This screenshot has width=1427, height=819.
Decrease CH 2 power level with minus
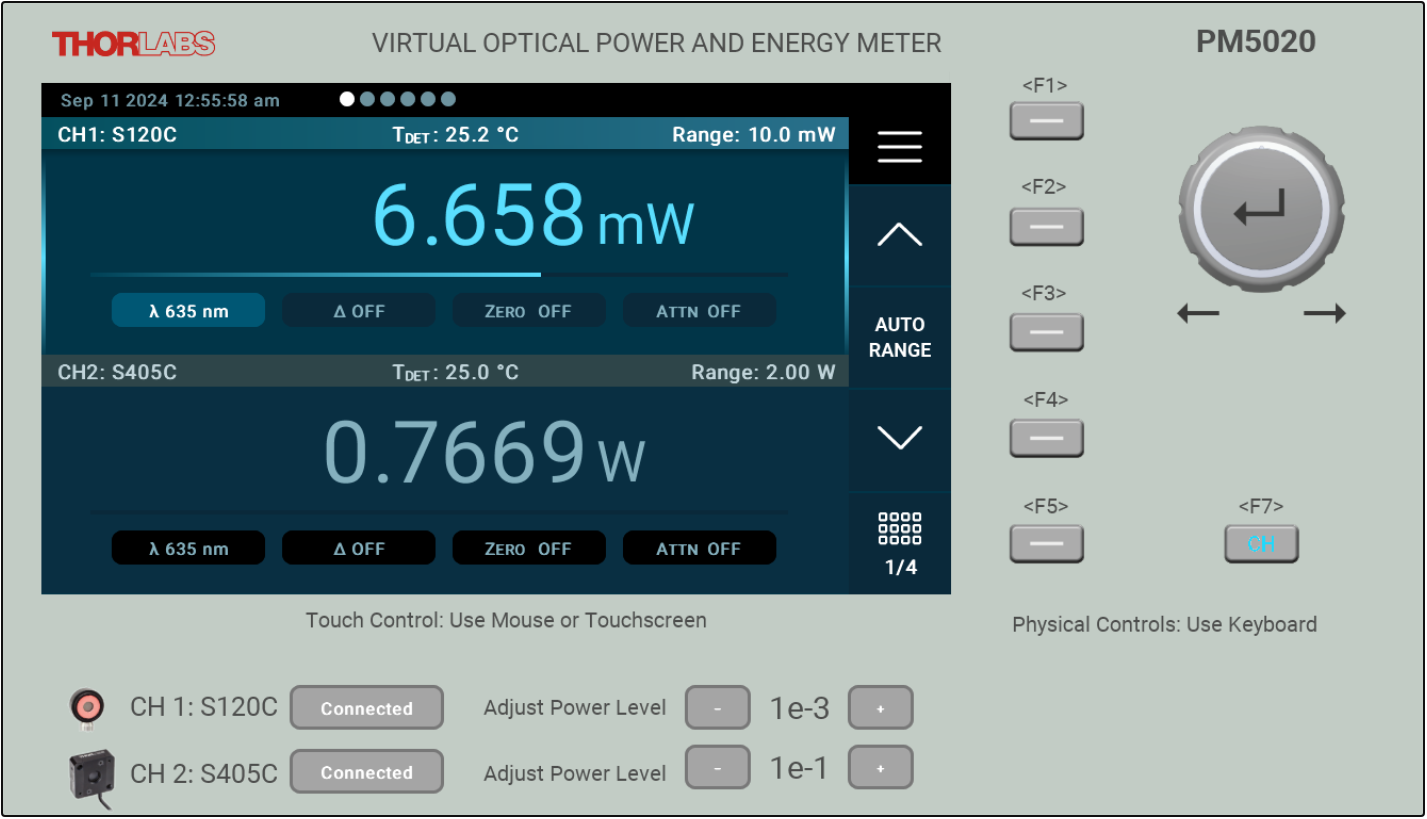(717, 768)
